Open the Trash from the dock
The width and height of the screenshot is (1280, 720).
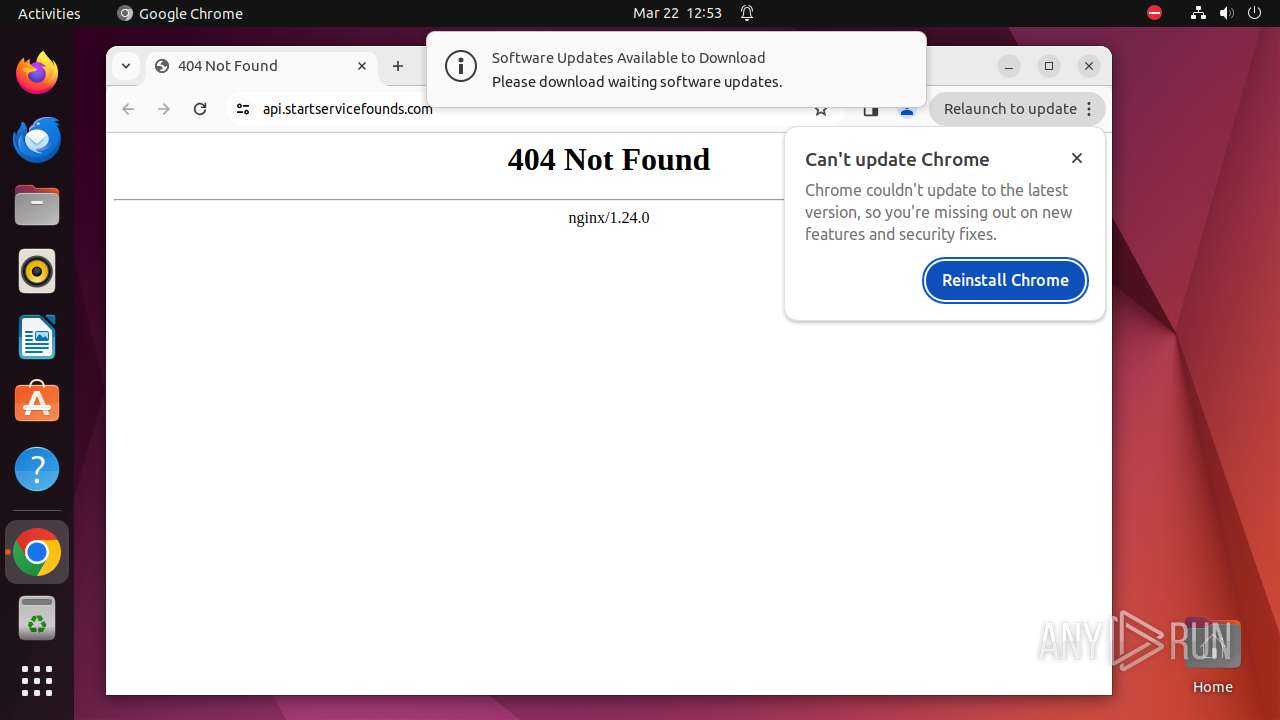(x=37, y=618)
